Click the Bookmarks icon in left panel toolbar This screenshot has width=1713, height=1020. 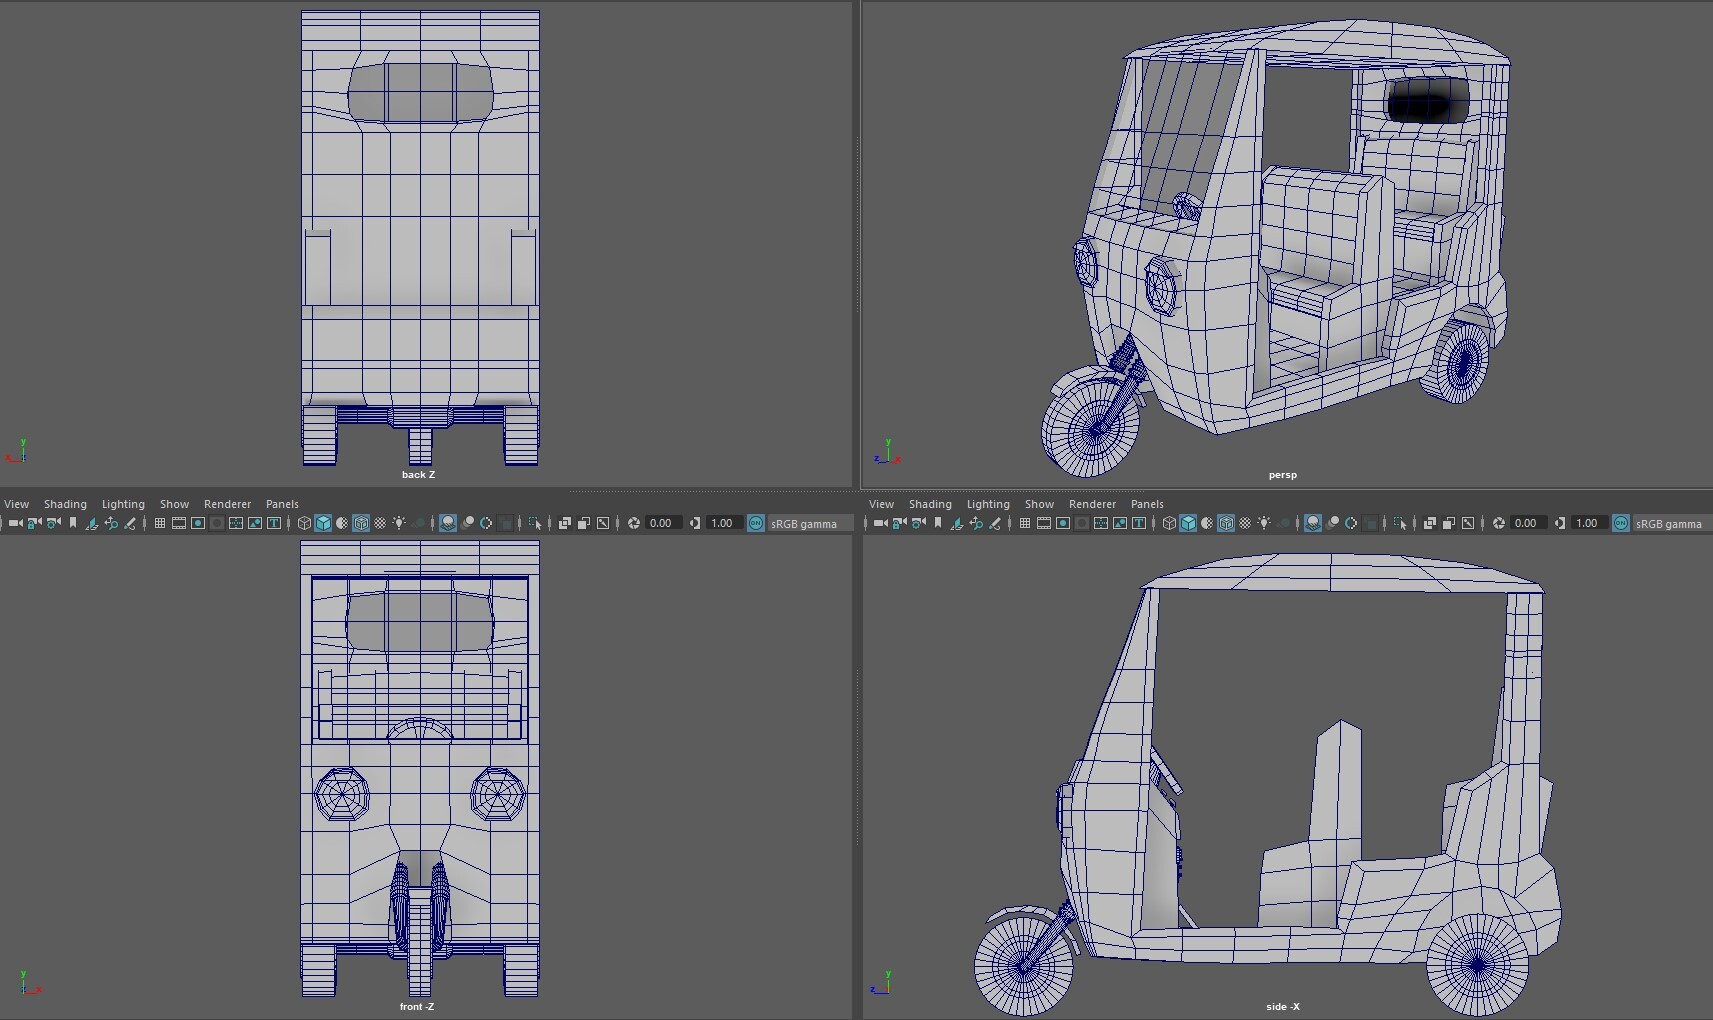pyautogui.click(x=73, y=523)
